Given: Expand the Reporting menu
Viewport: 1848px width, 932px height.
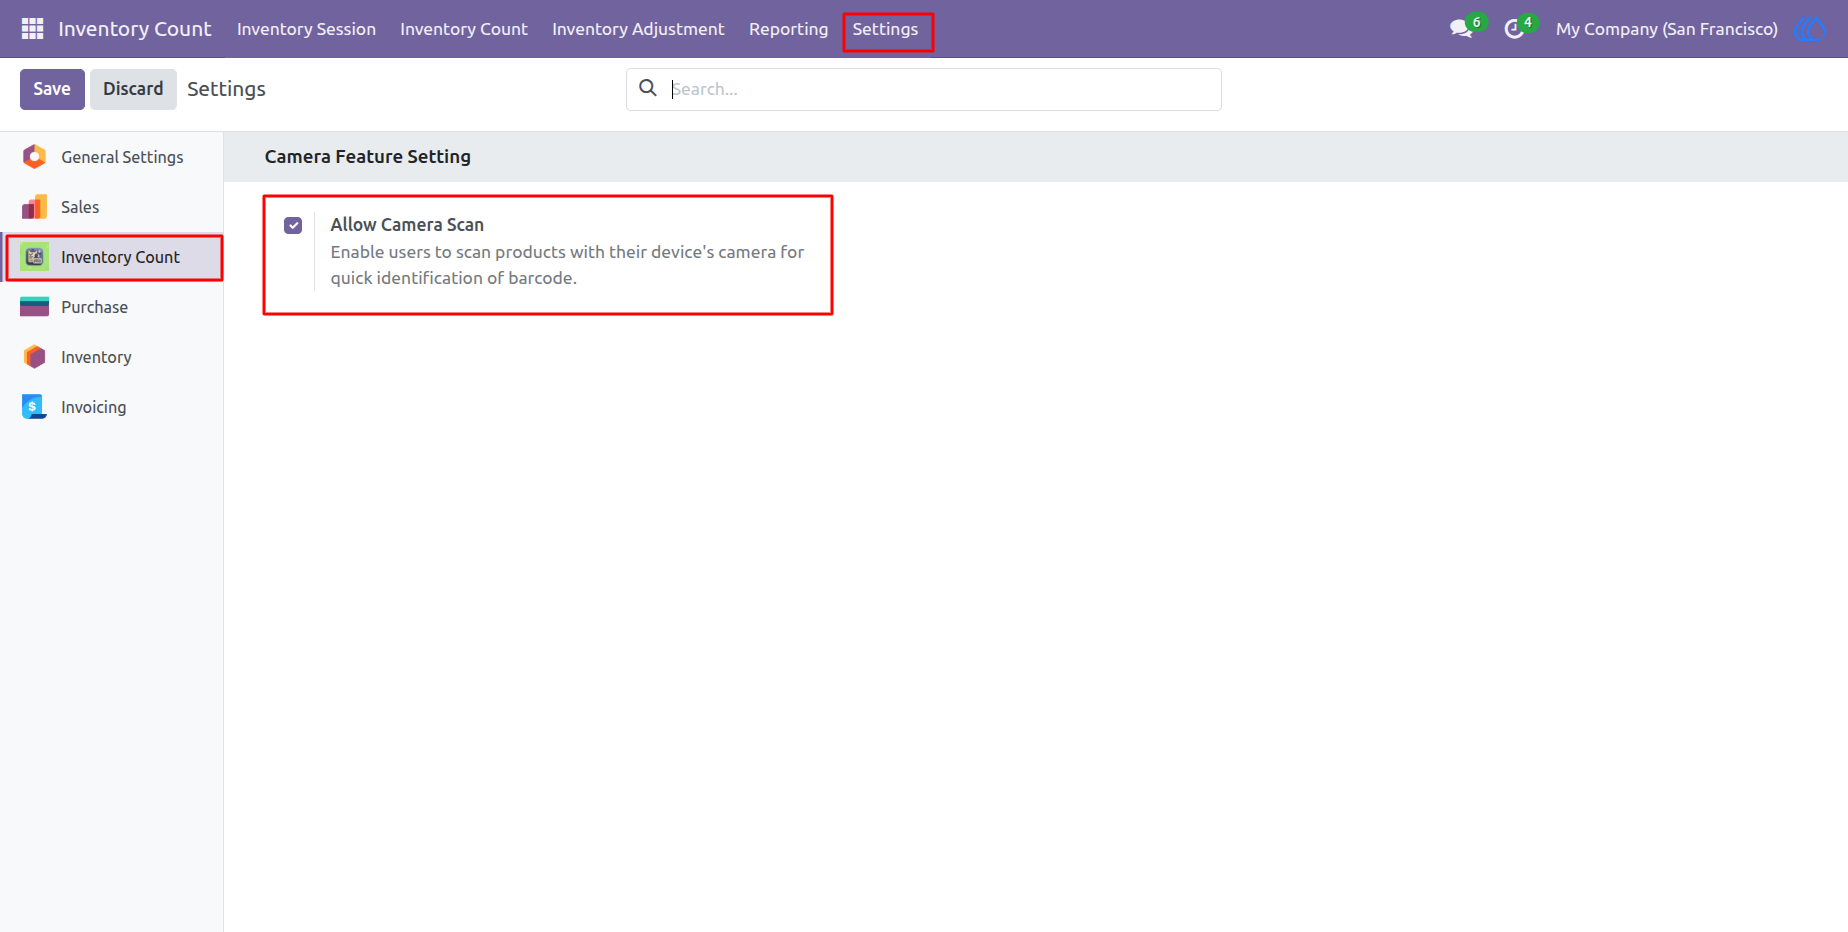Looking at the screenshot, I should coord(788,29).
